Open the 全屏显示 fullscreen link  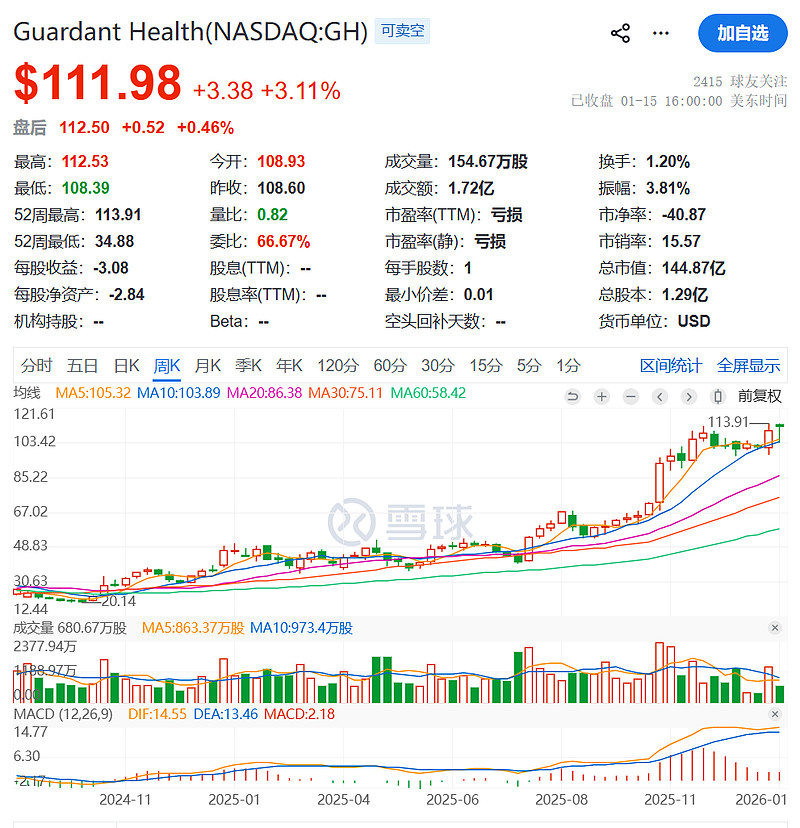coord(748,365)
